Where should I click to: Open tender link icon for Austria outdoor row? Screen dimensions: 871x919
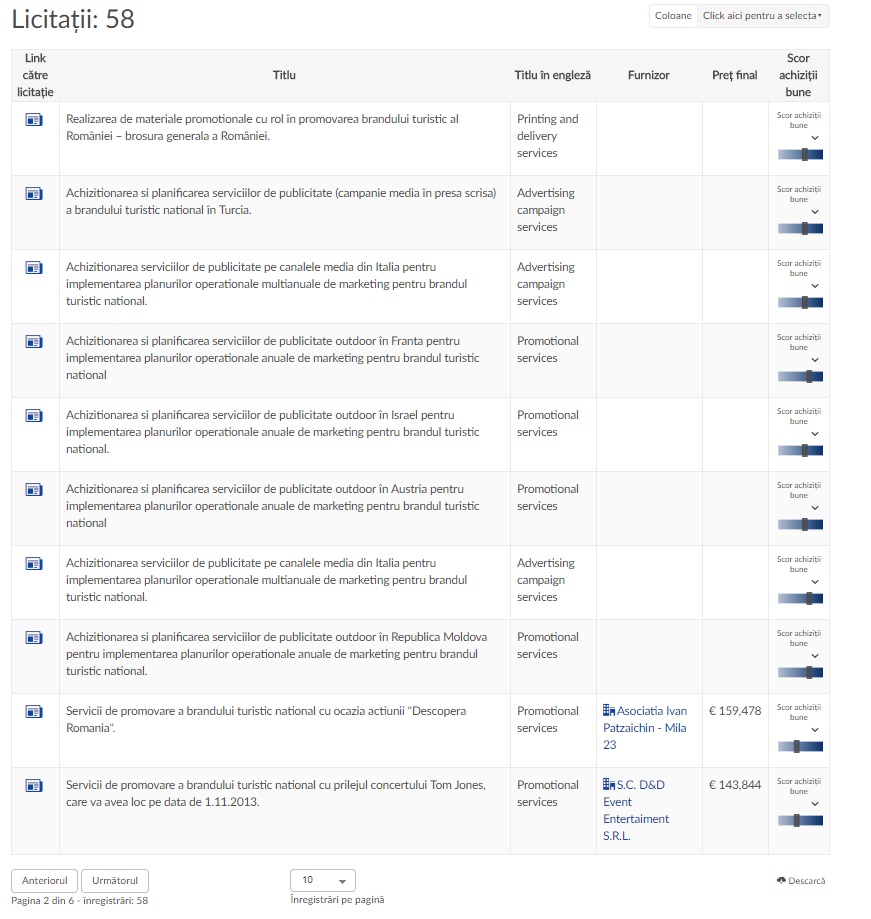(x=34, y=490)
